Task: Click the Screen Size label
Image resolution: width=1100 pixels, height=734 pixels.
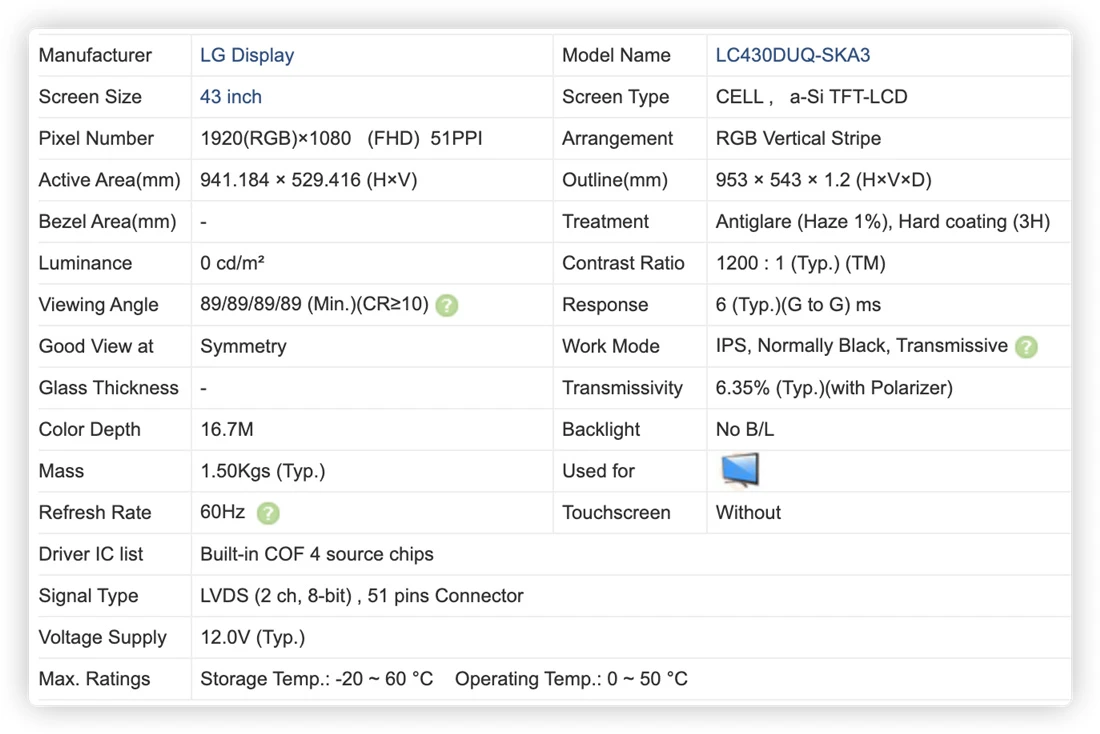Action: point(90,97)
